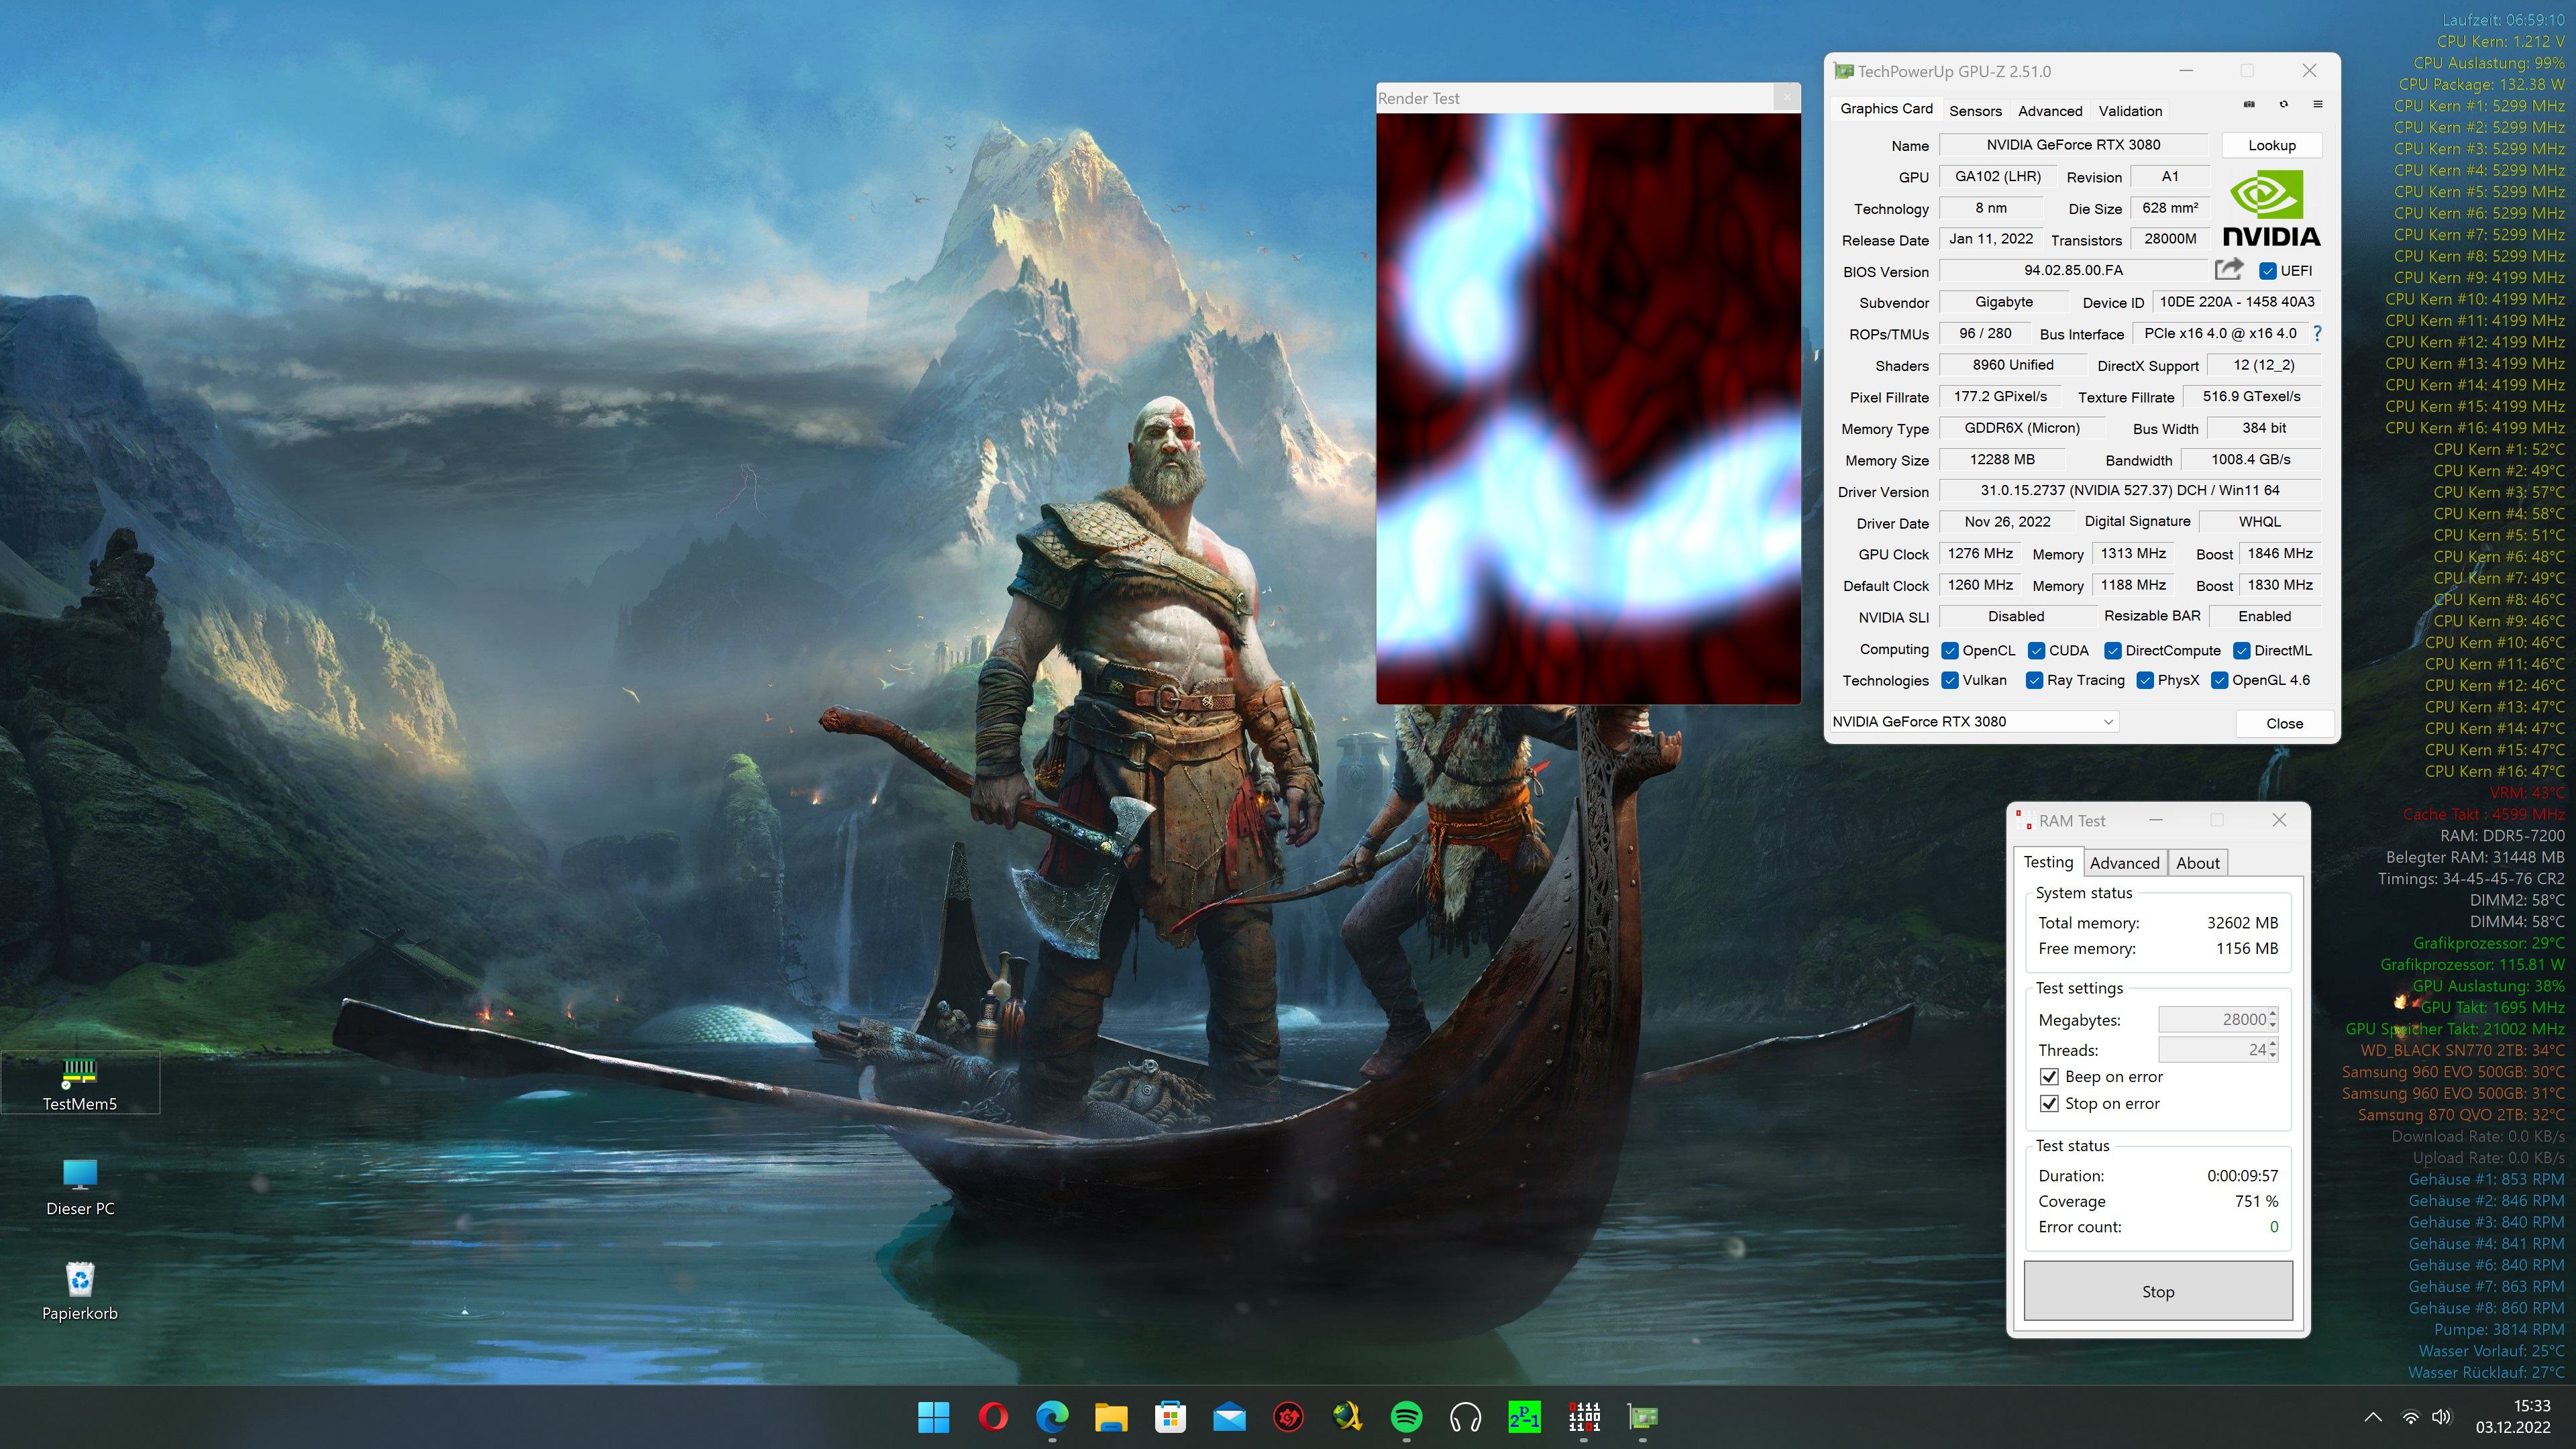Switch to the RAM Test taskbar icon
The image size is (2576, 1449).
point(1584,1416)
